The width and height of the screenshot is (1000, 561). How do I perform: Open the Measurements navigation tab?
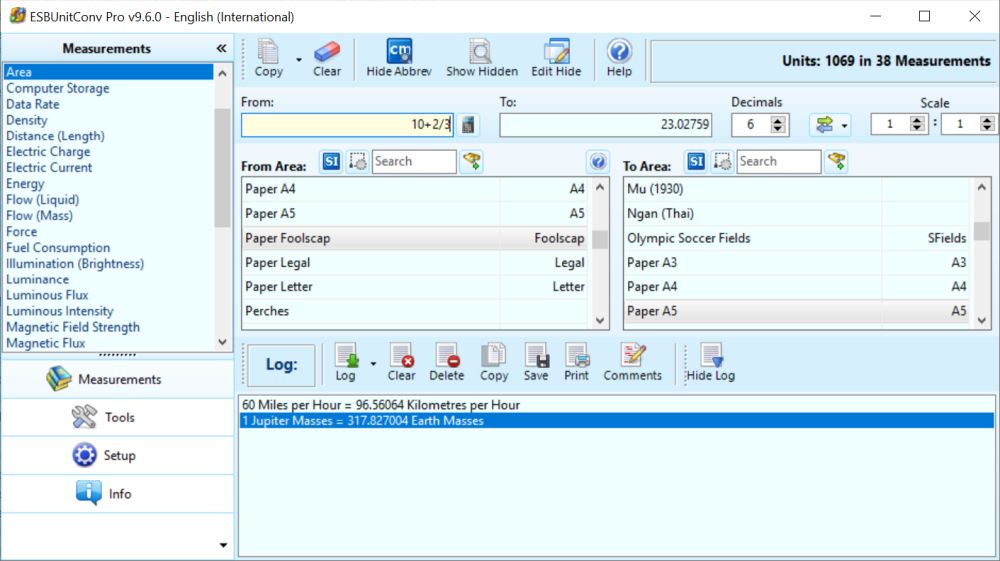(117, 379)
